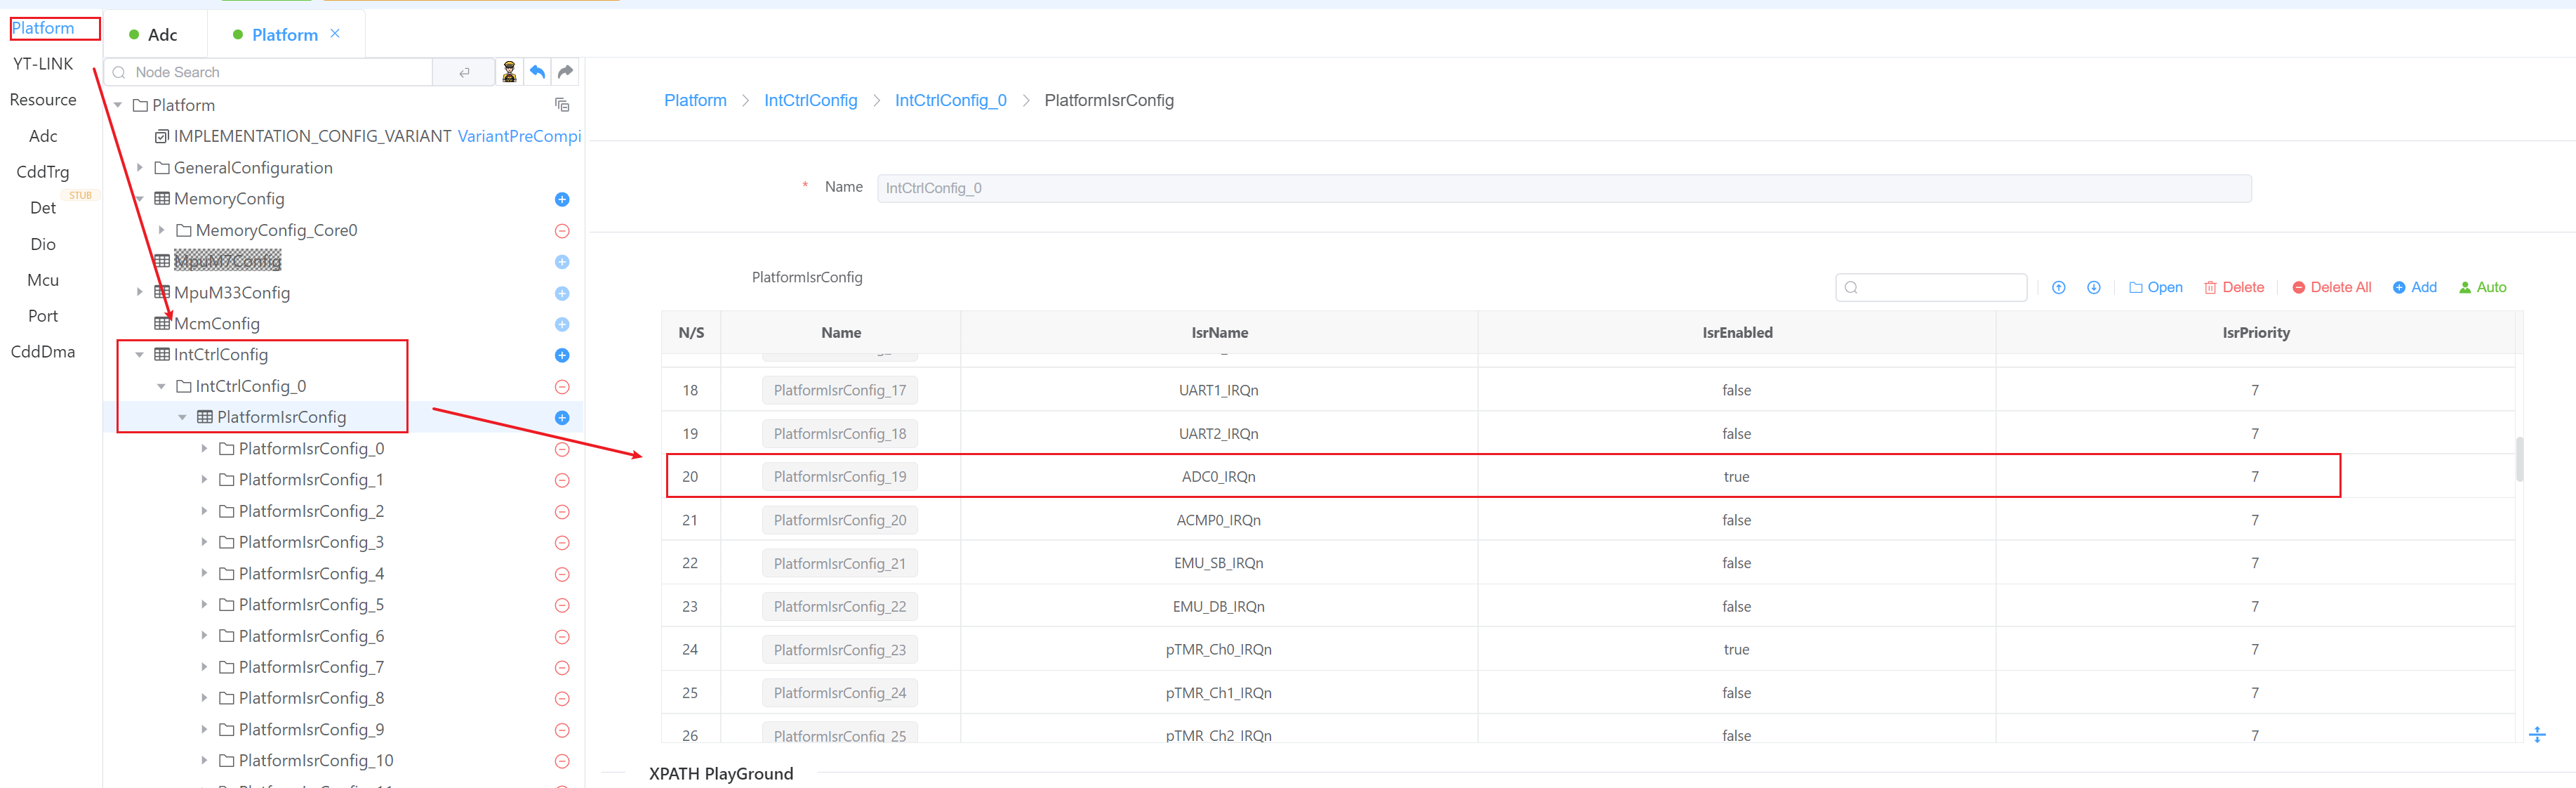The height and width of the screenshot is (788, 2576).
Task: Delete IntCtrlConfig_0 with its minus icon
Action: pos(562,387)
